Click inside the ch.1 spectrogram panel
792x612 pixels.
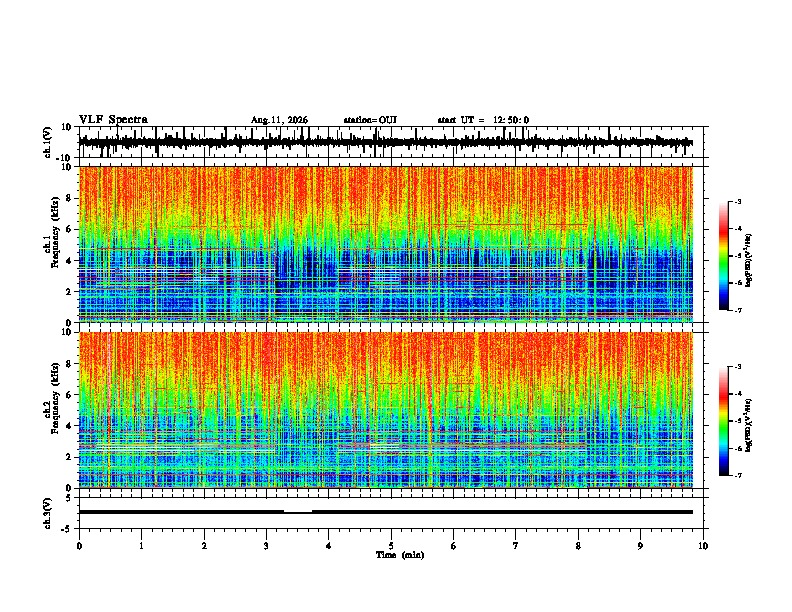click(385, 244)
